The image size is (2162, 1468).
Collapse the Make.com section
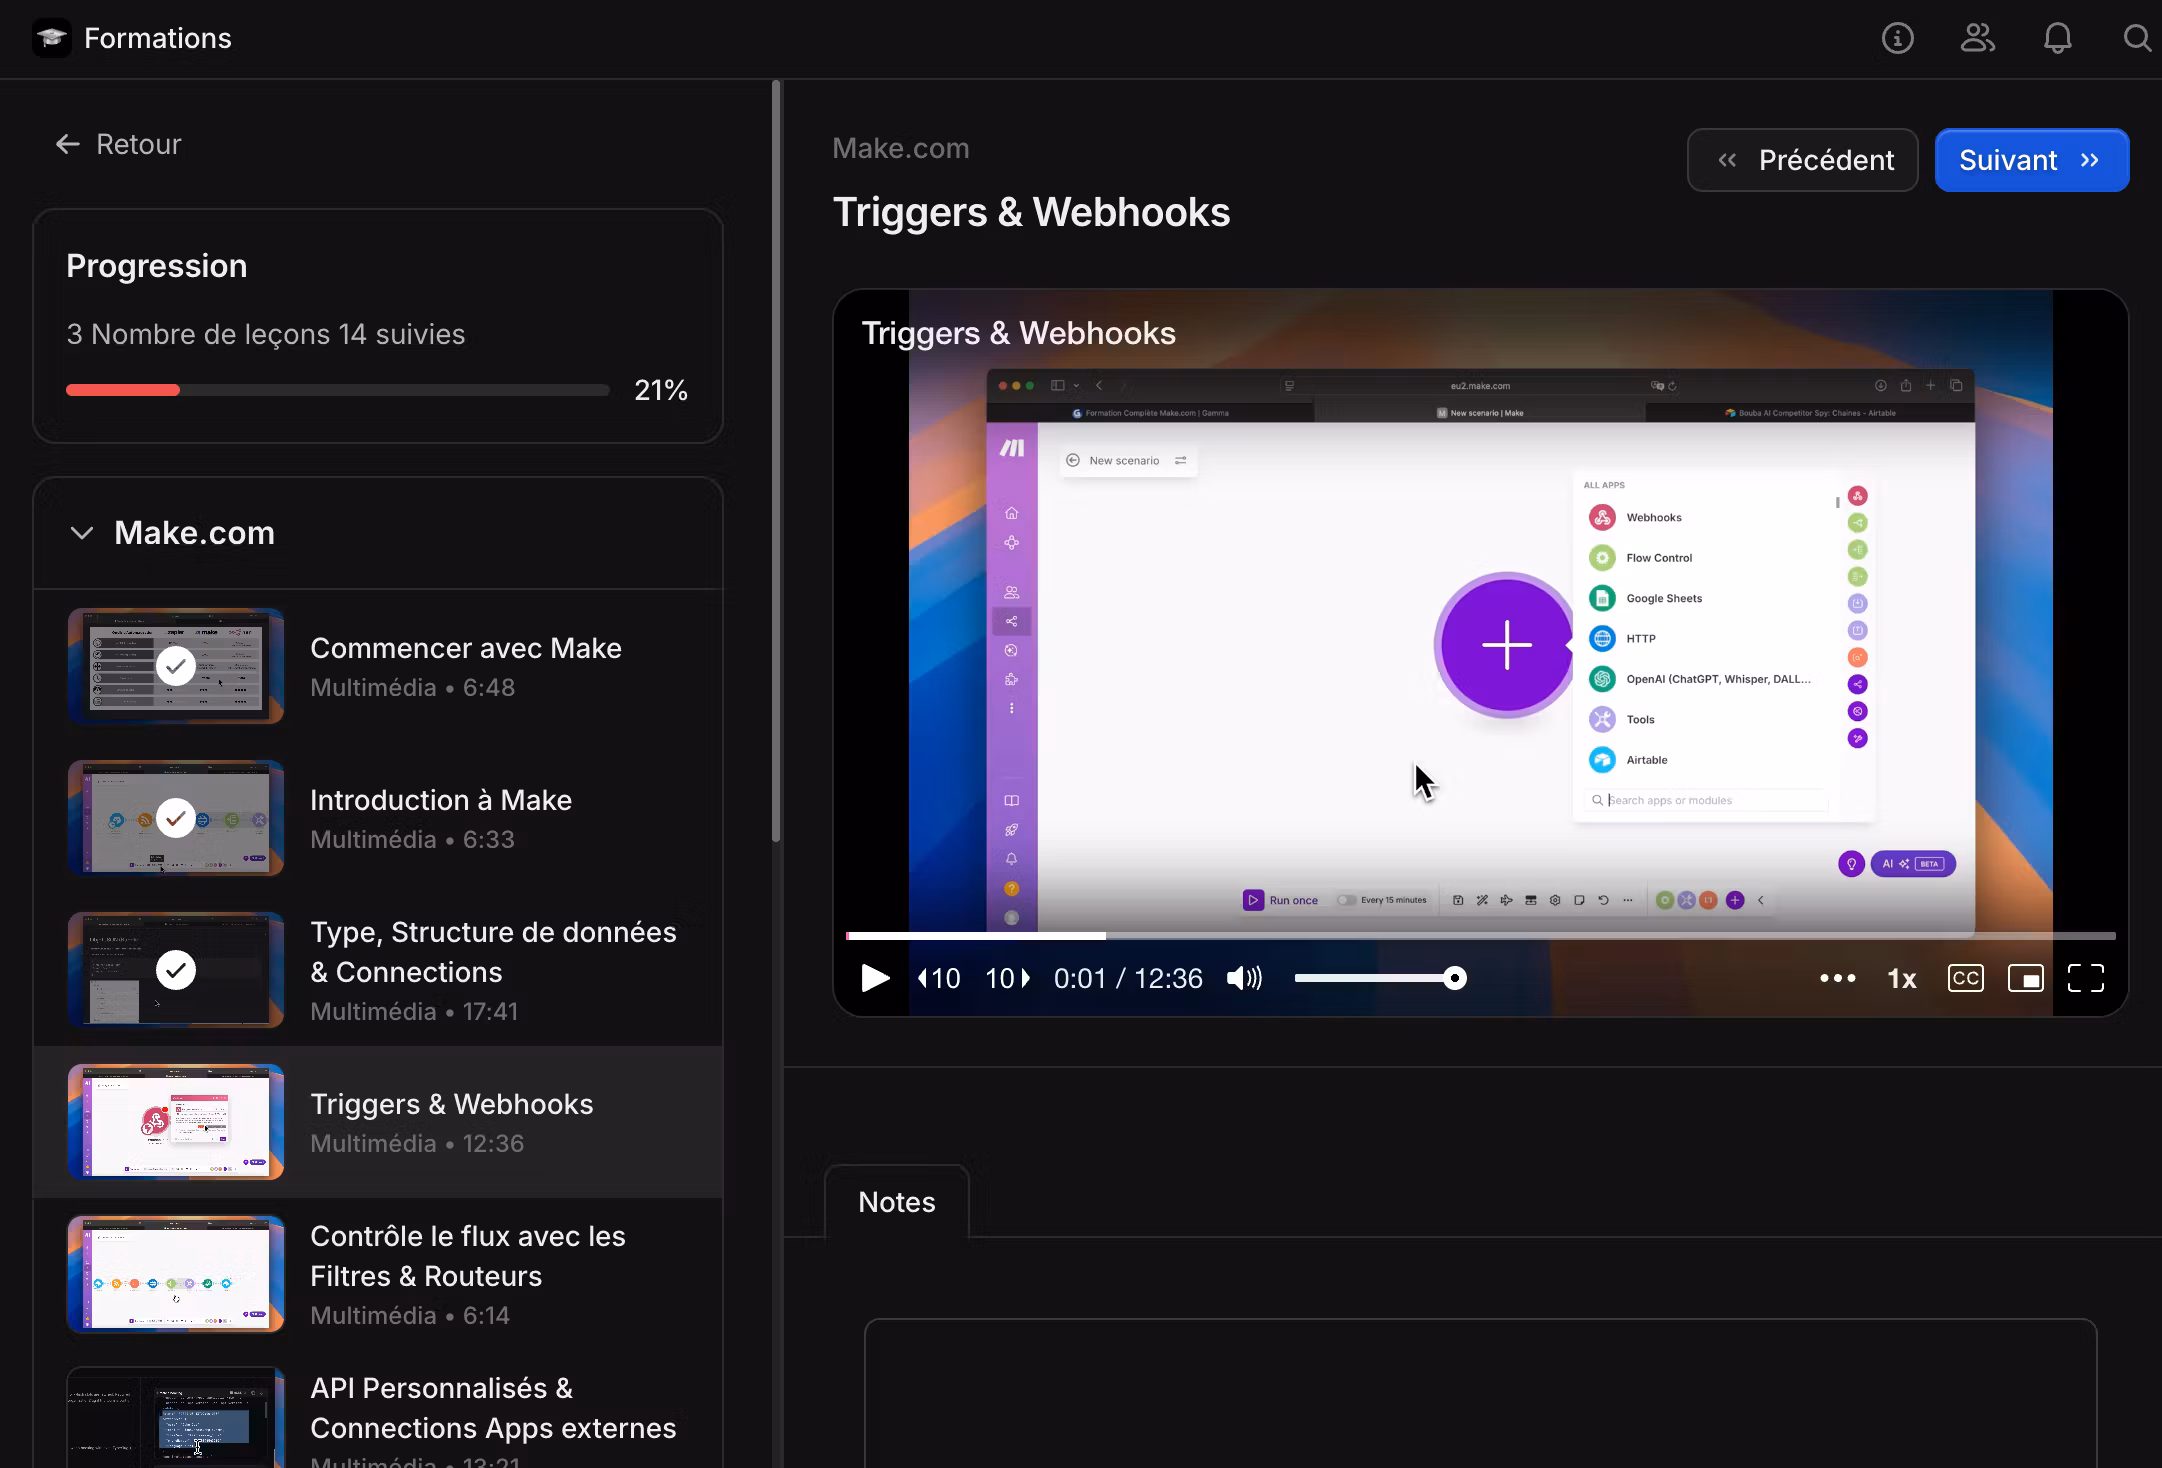click(82, 533)
